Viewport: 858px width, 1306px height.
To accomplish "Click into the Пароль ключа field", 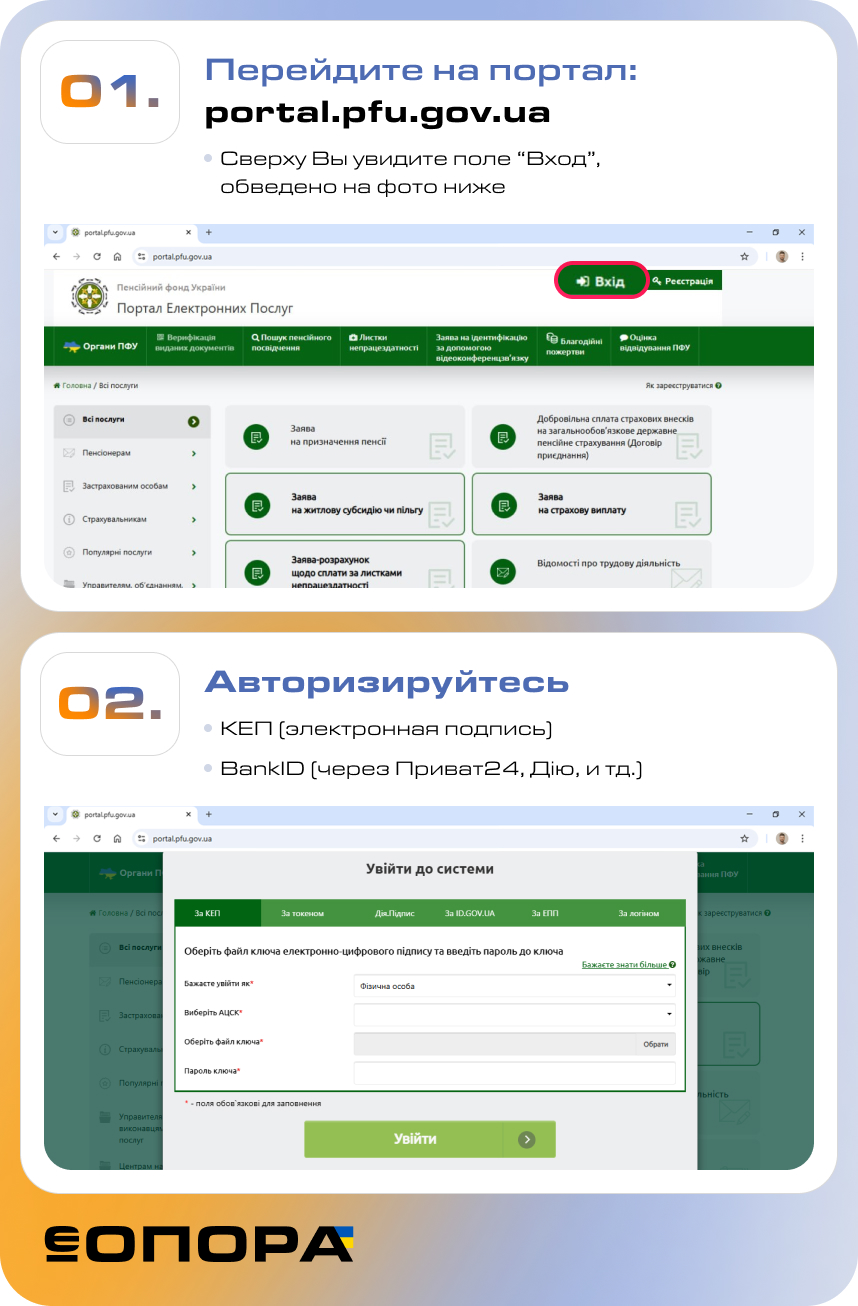I will pyautogui.click(x=514, y=1072).
